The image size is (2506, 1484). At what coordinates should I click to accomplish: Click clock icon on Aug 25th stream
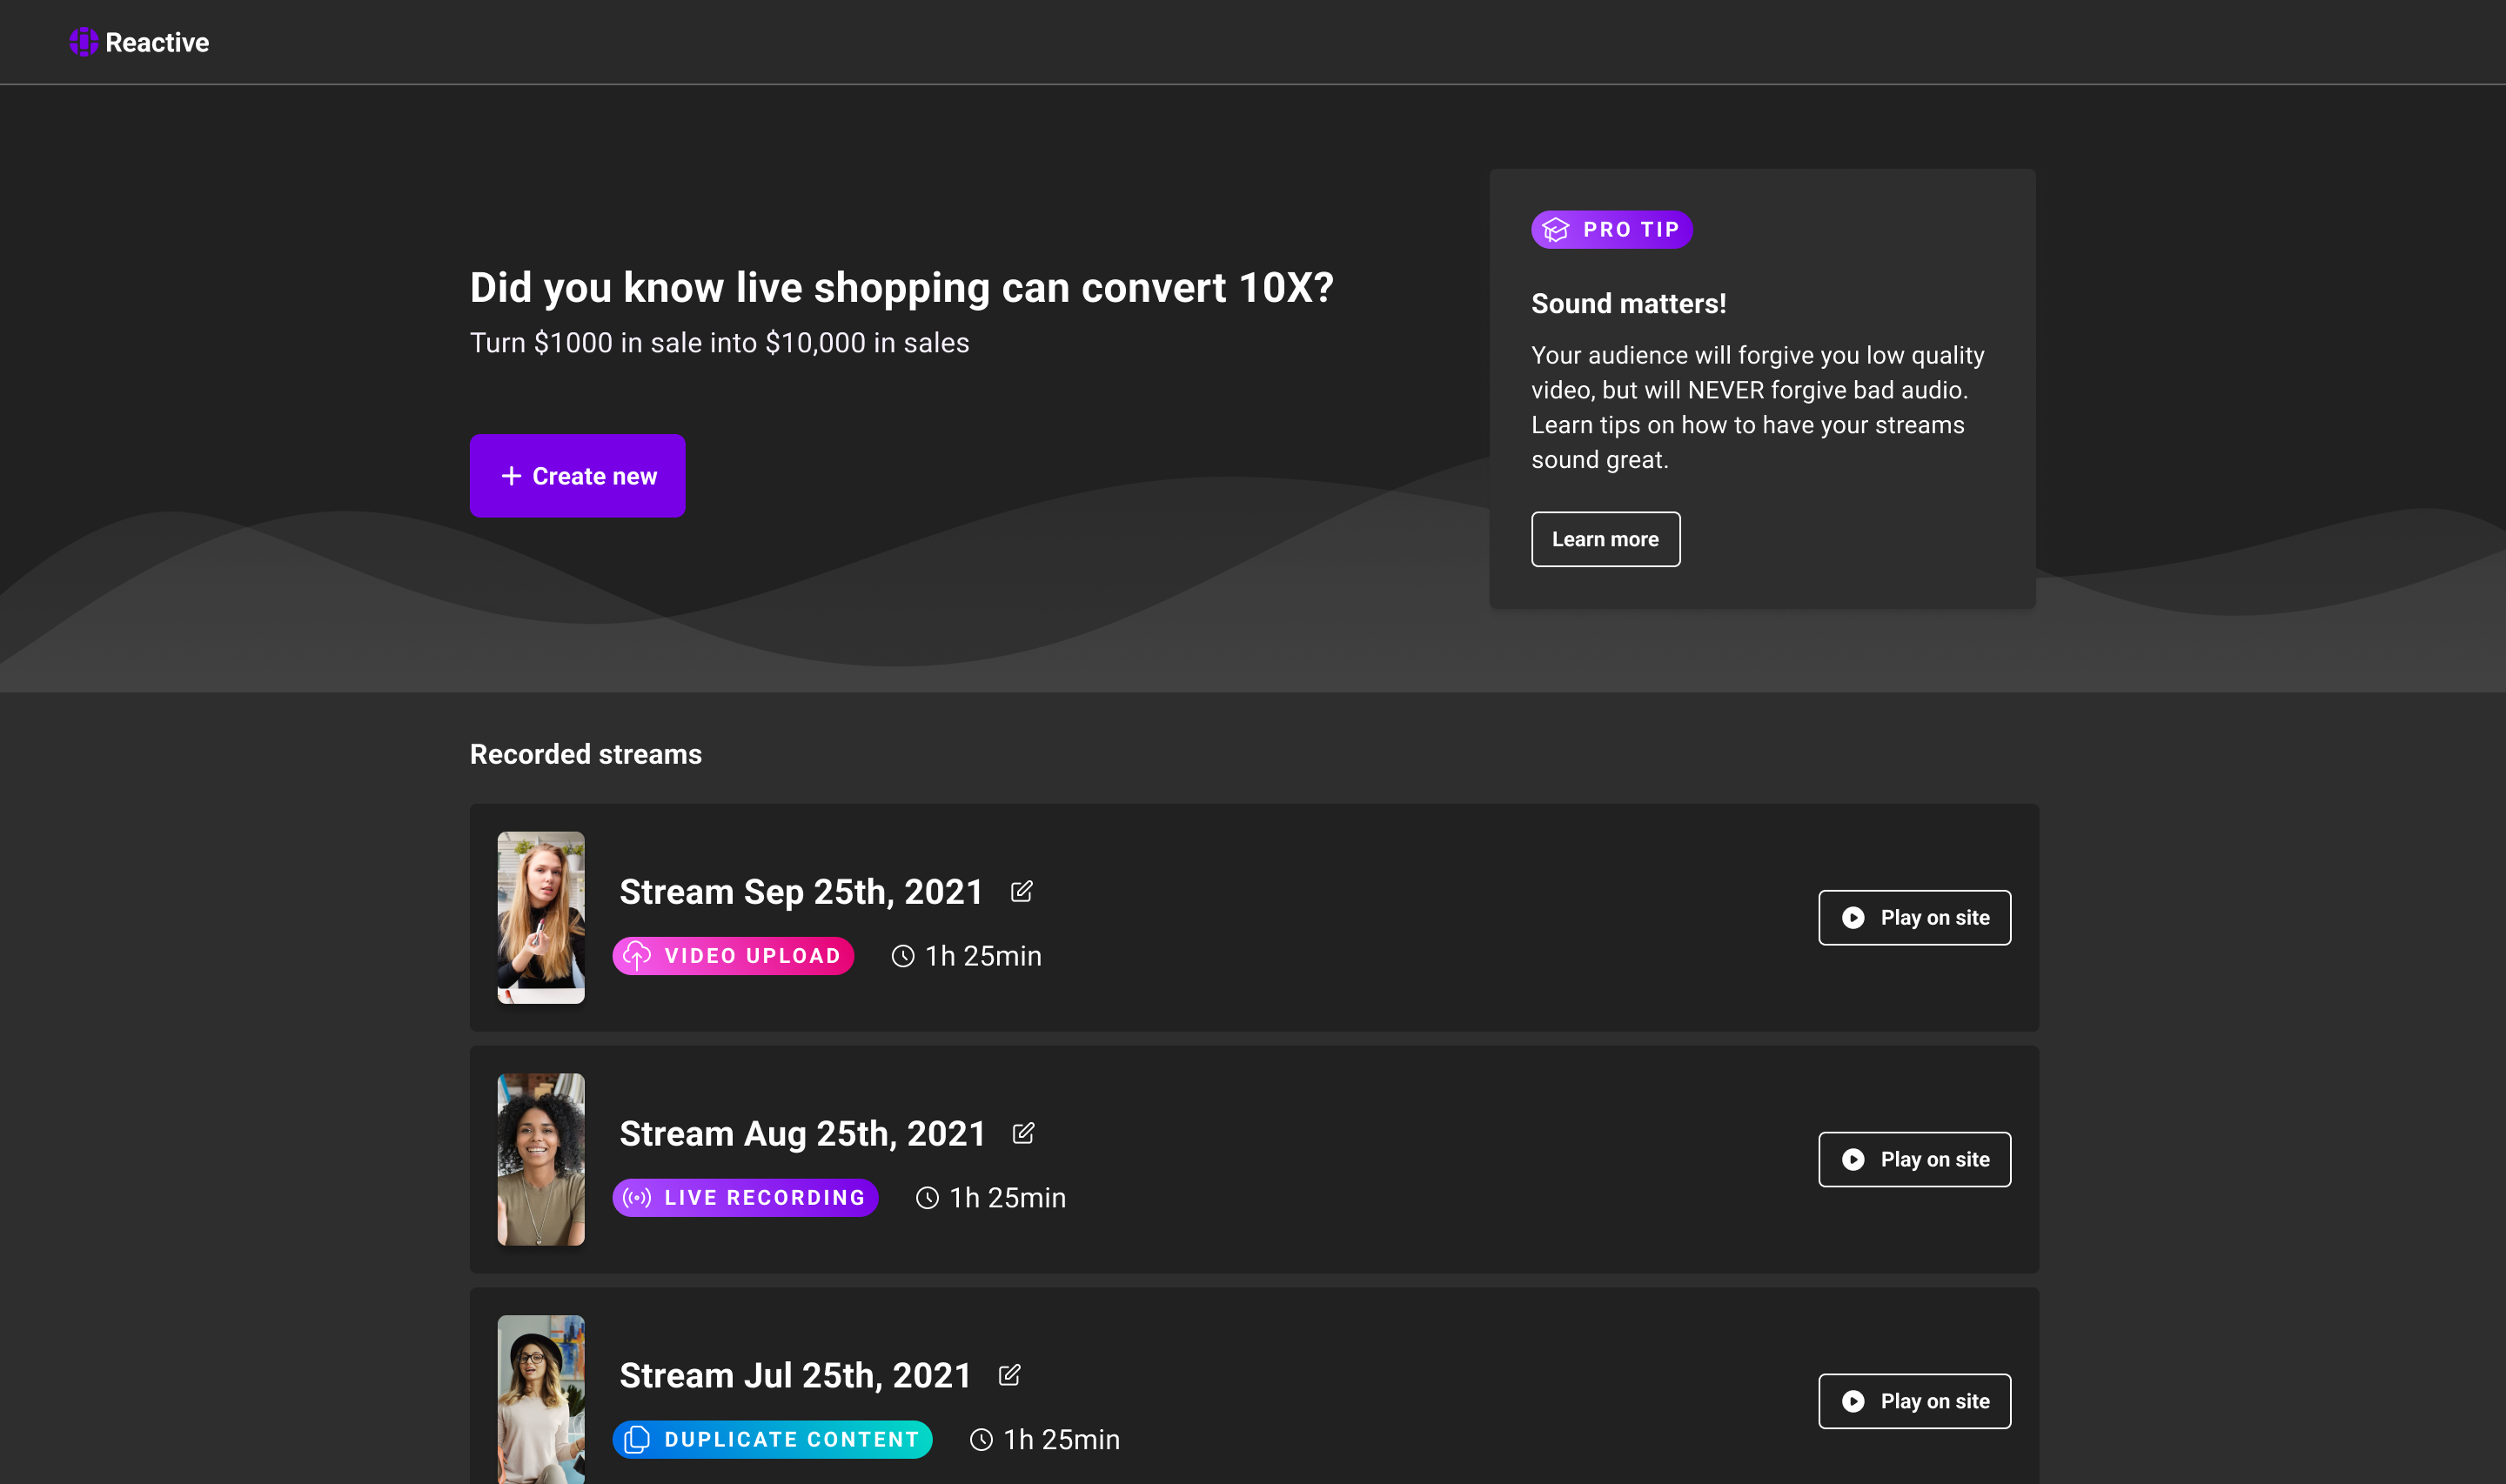pos(927,1197)
